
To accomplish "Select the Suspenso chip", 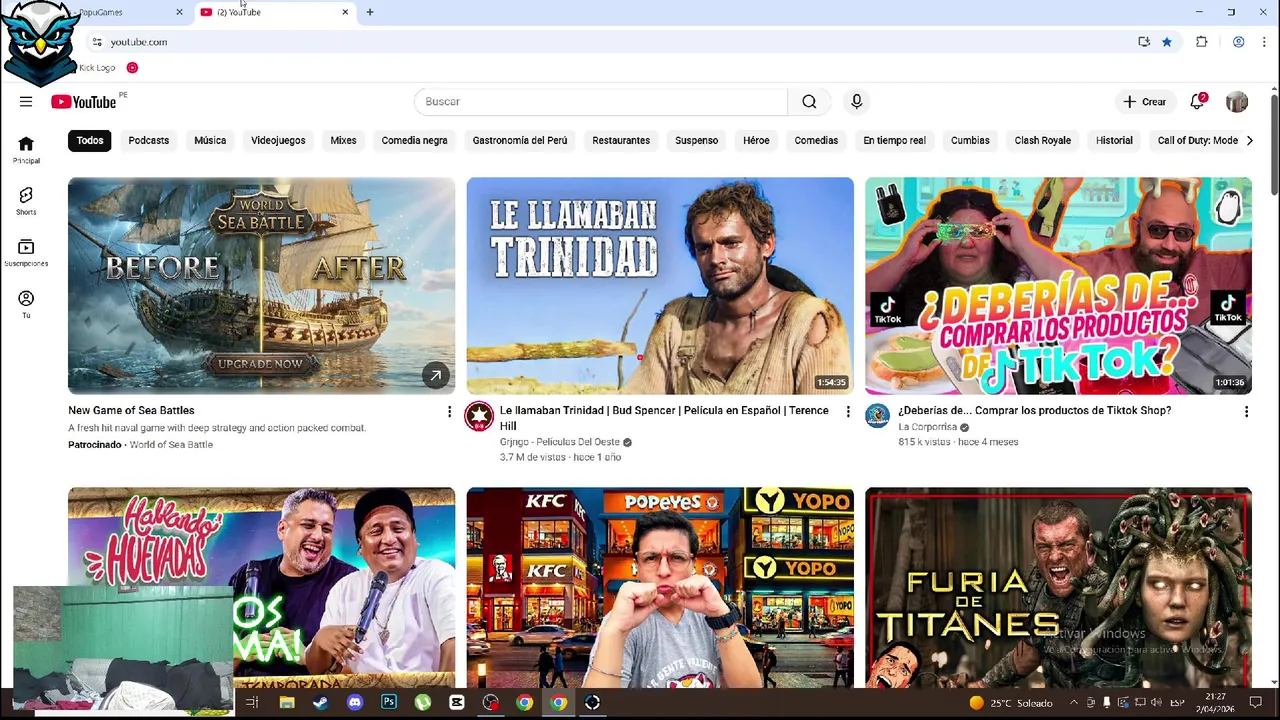I will tap(696, 141).
